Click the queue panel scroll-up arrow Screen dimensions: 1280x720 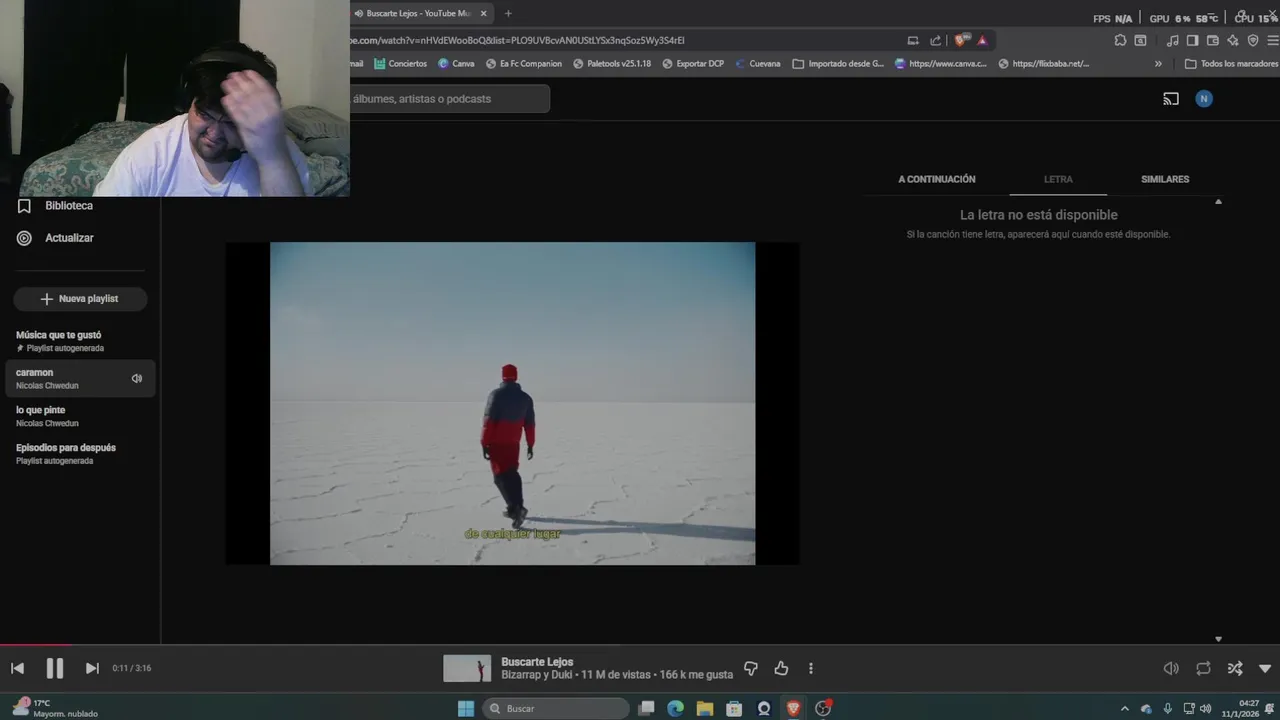coord(1218,202)
